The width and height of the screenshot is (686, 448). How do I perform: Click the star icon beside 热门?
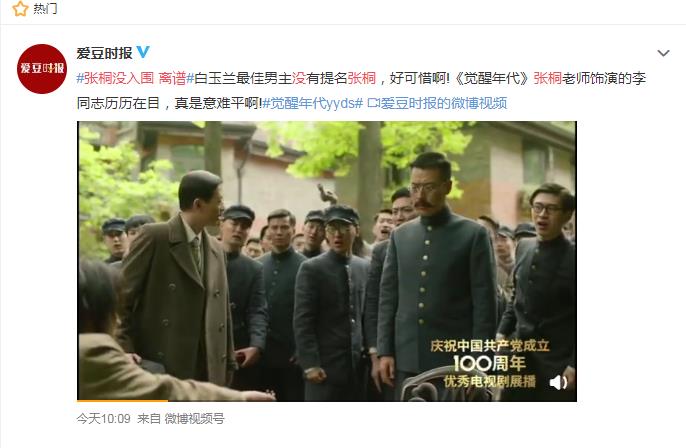20,8
